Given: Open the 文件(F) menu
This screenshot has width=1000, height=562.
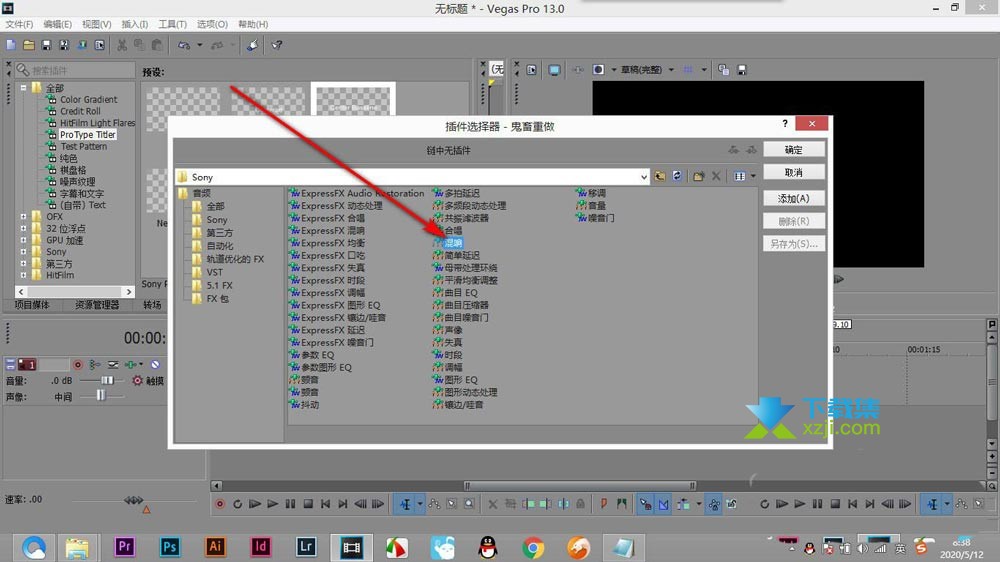Looking at the screenshot, I should (x=19, y=24).
